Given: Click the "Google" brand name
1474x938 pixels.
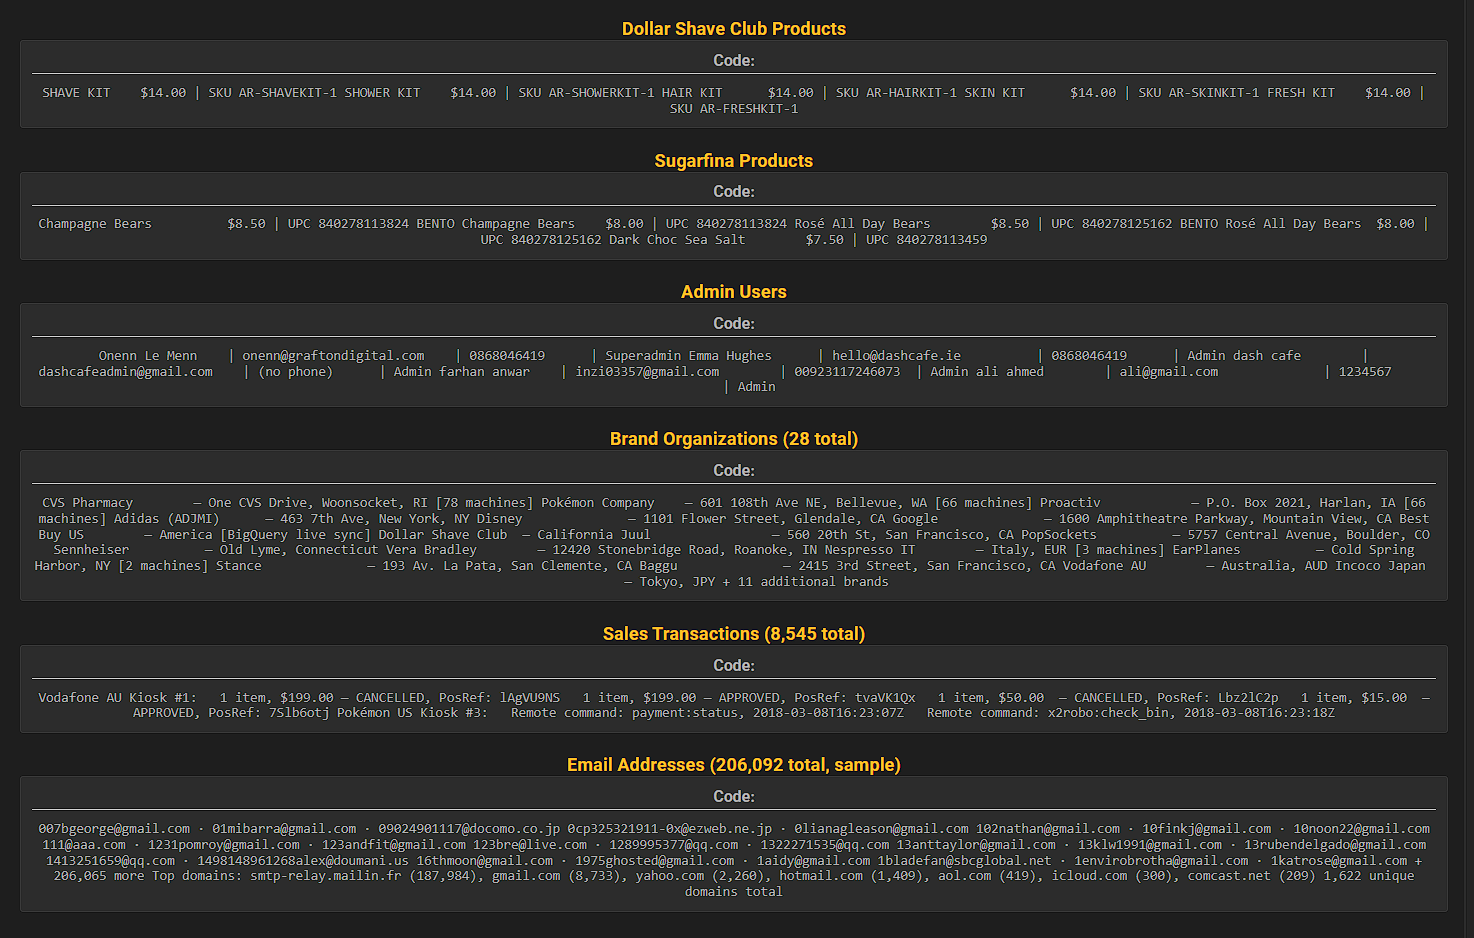Looking at the screenshot, I should 915,519.
